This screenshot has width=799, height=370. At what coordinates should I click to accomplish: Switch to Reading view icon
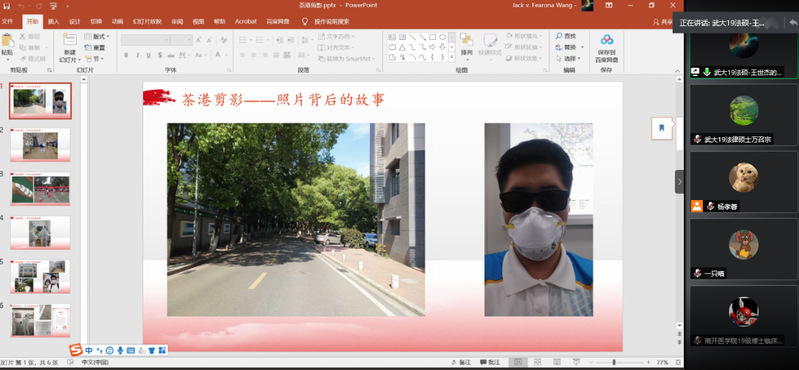click(556, 362)
